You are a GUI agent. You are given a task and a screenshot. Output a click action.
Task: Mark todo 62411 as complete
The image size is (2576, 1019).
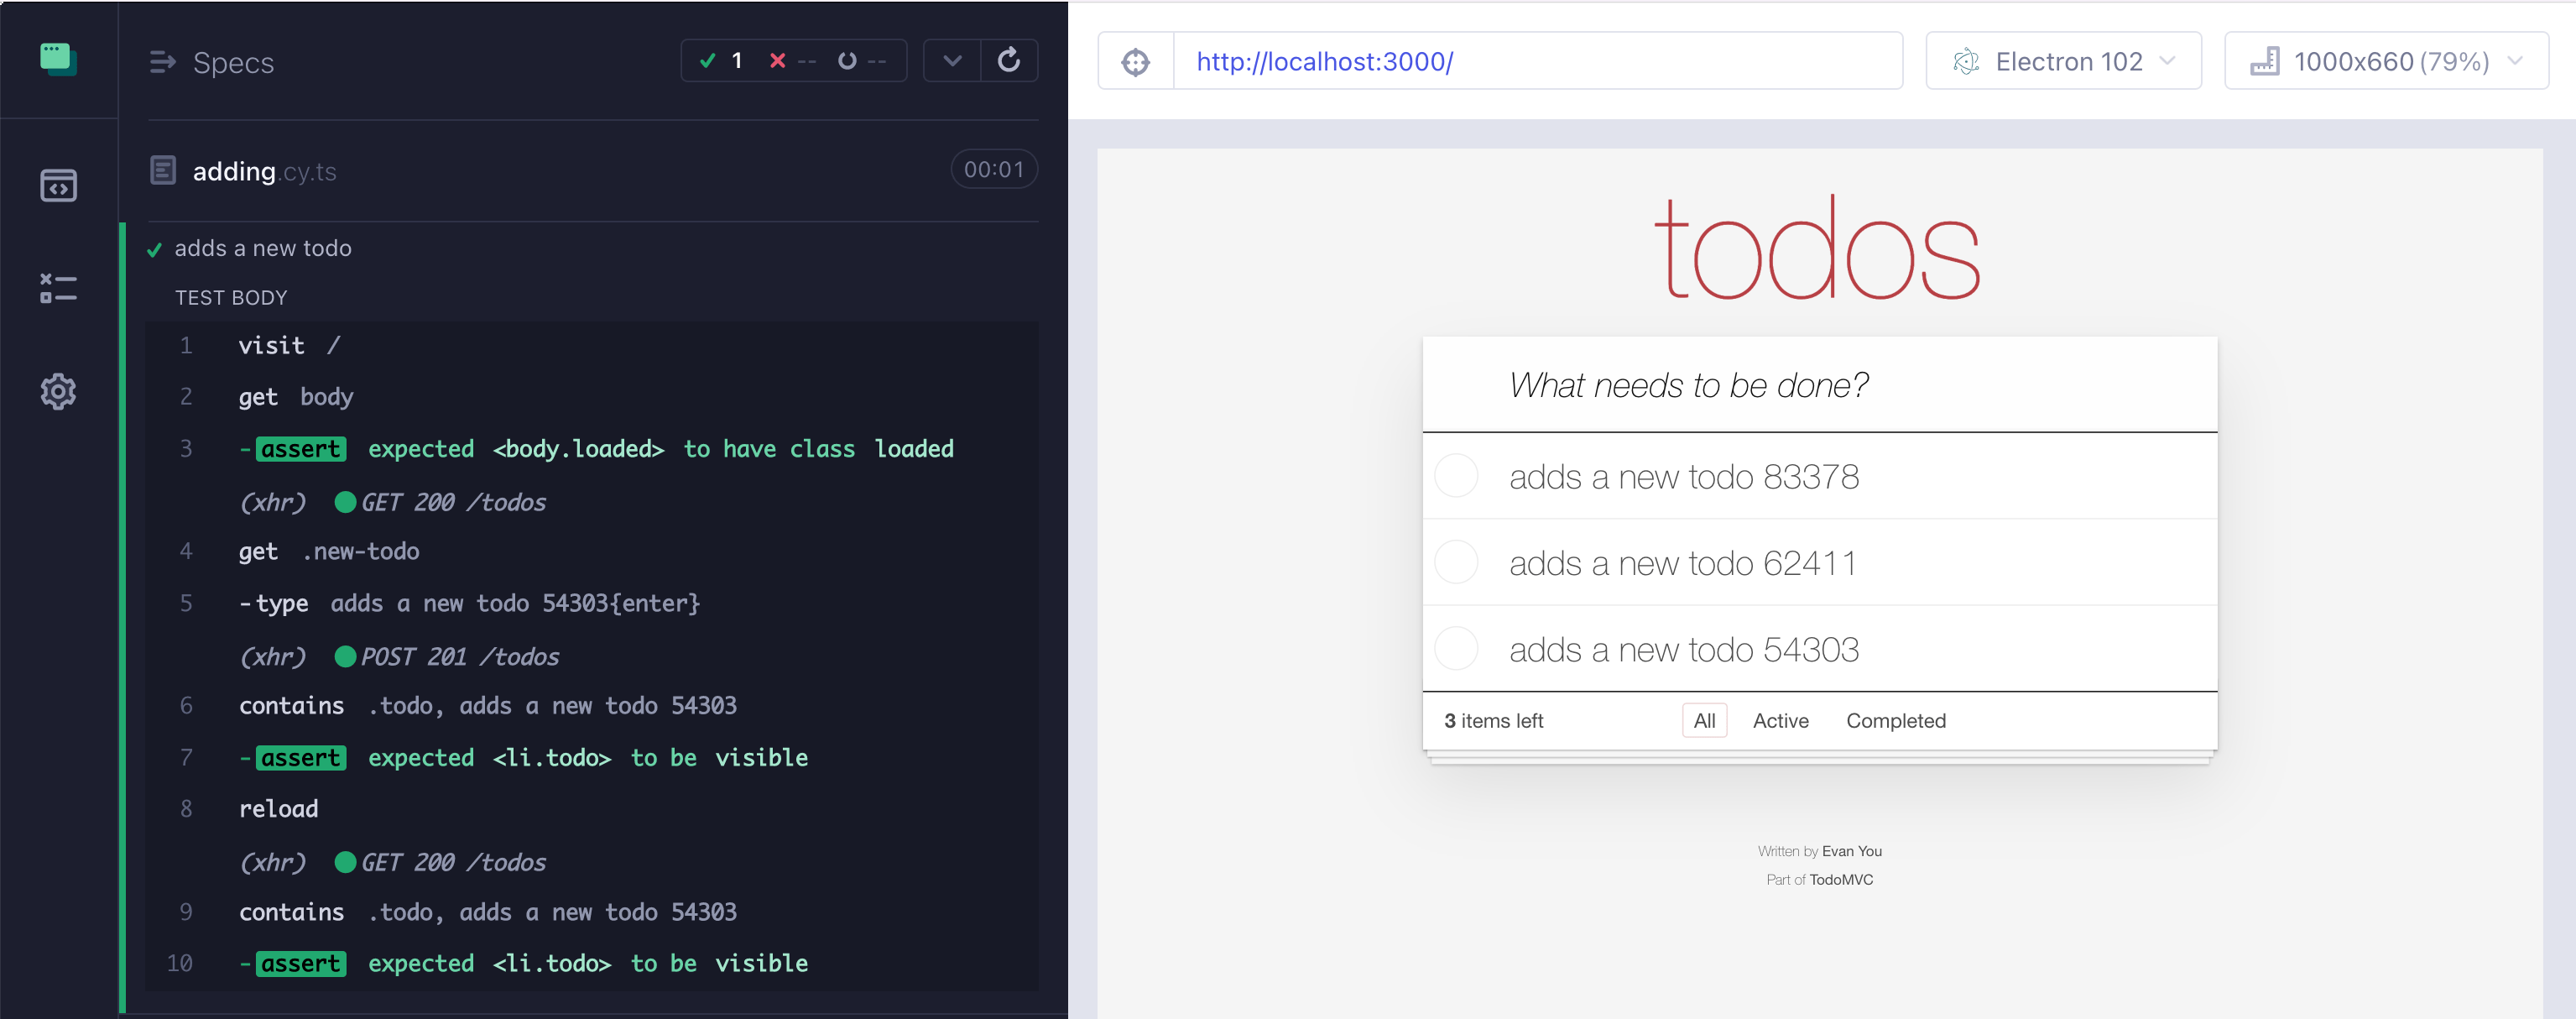[x=1456, y=563]
